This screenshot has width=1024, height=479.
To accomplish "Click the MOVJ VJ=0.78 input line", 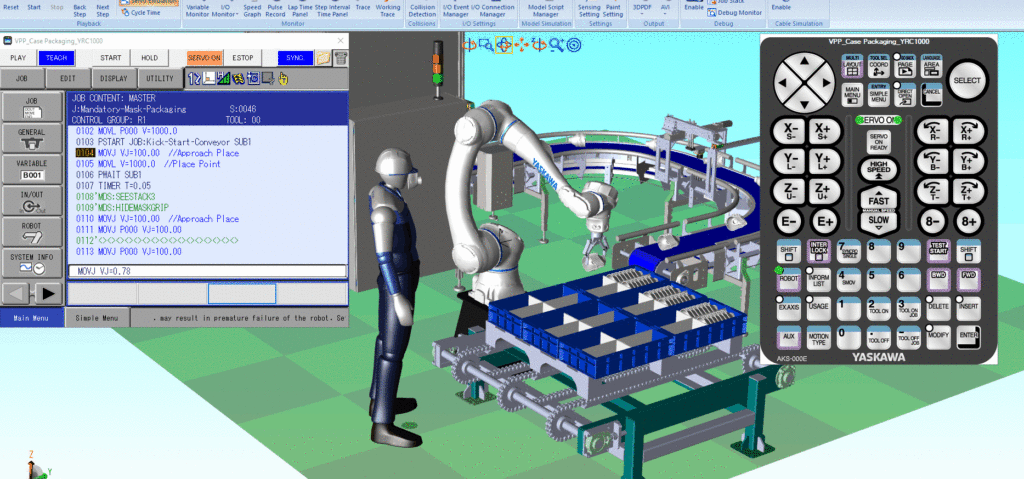I will point(207,271).
